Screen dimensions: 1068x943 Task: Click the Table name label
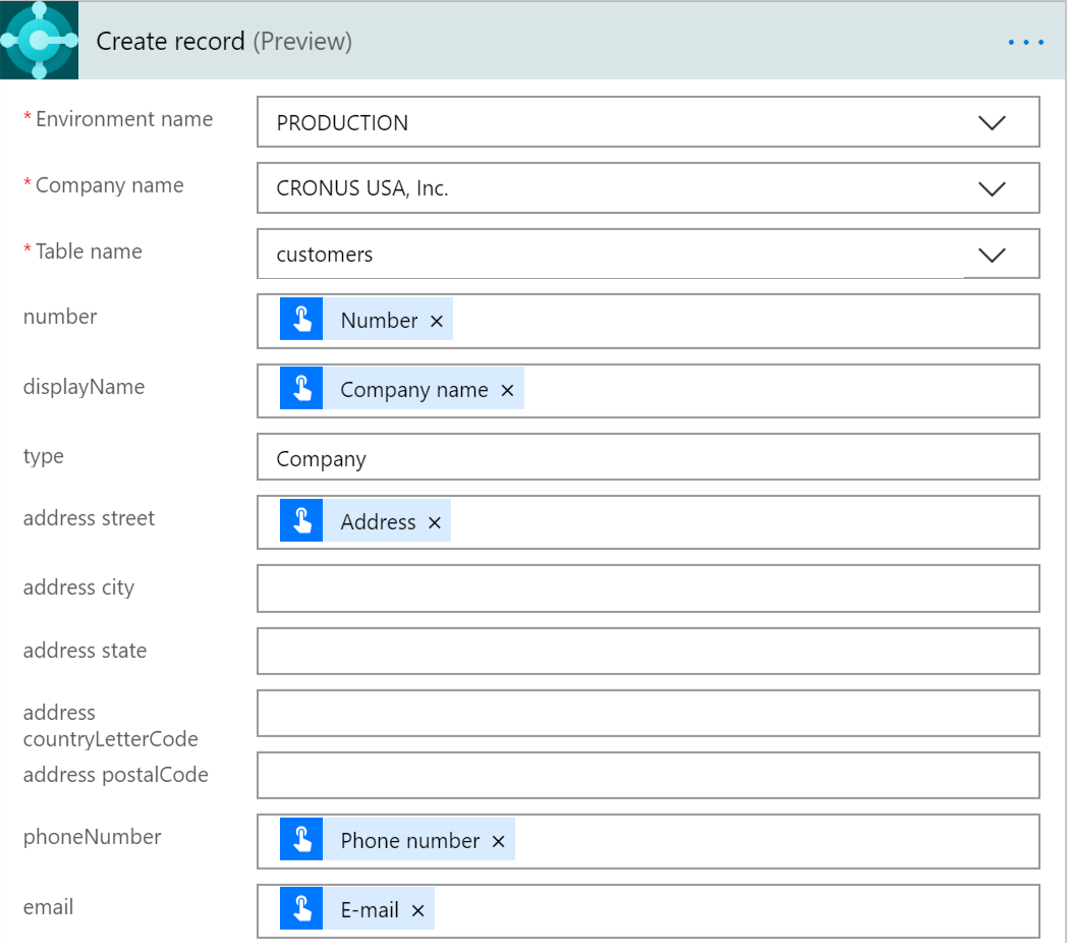click(89, 251)
